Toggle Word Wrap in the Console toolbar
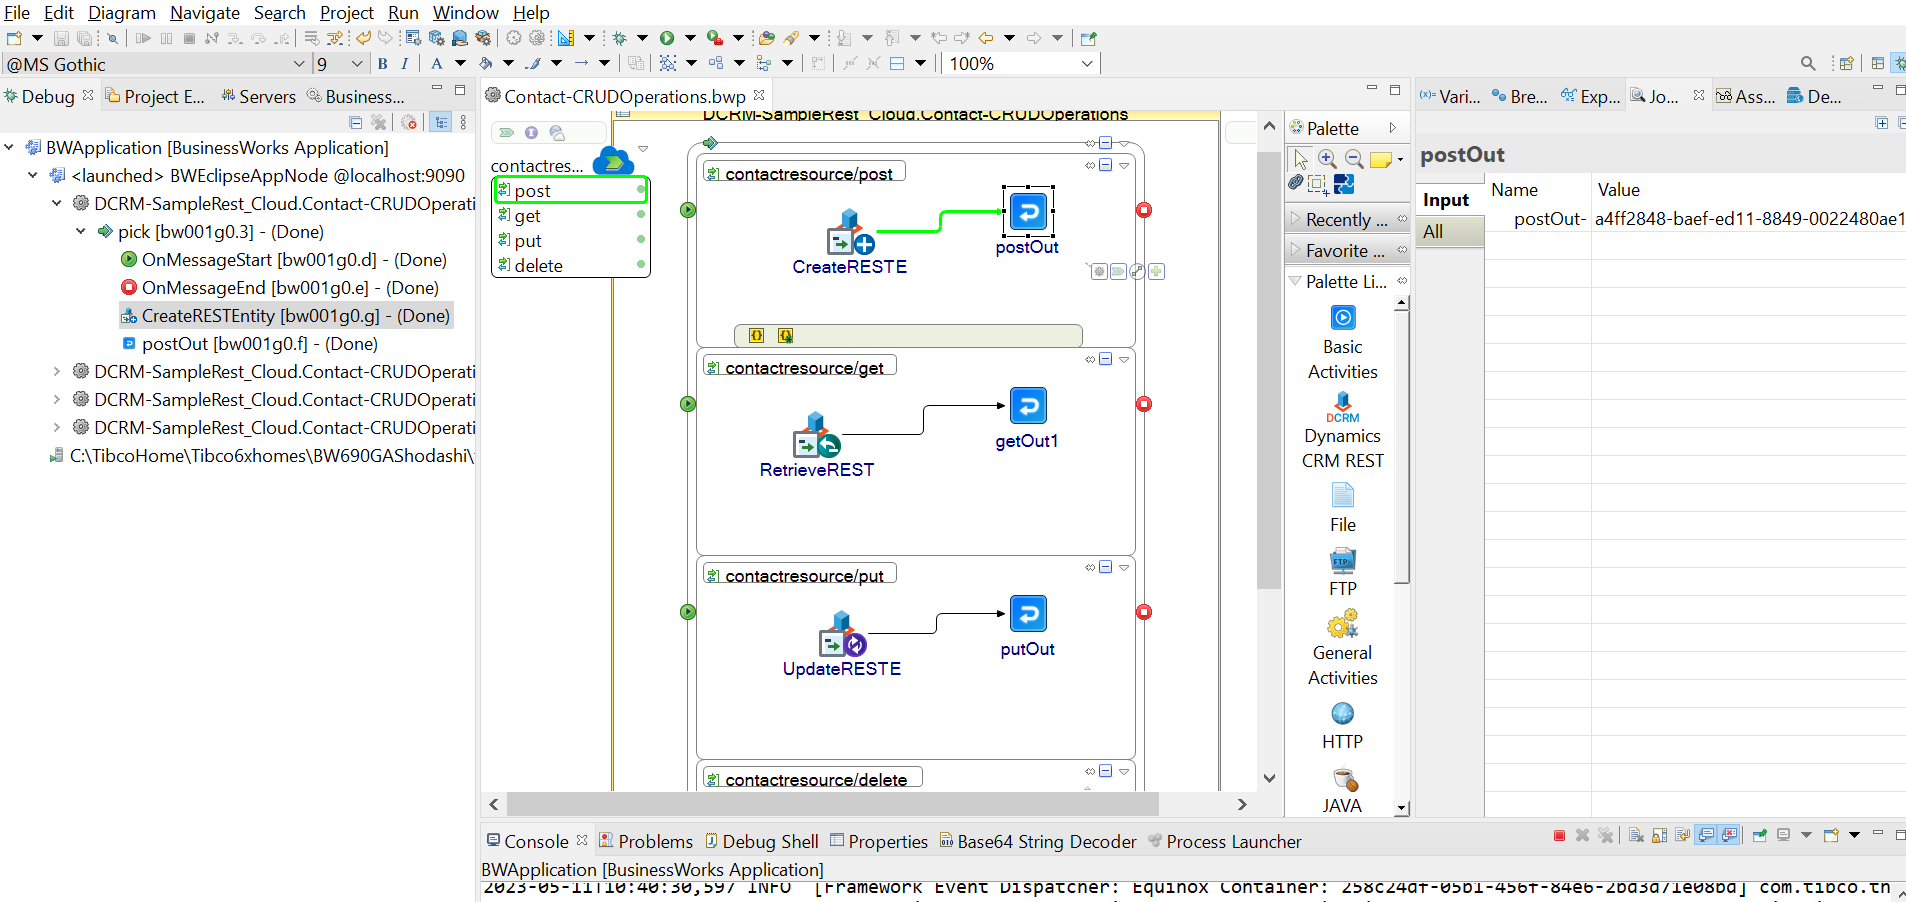This screenshot has height=902, width=1906. [x=1682, y=835]
